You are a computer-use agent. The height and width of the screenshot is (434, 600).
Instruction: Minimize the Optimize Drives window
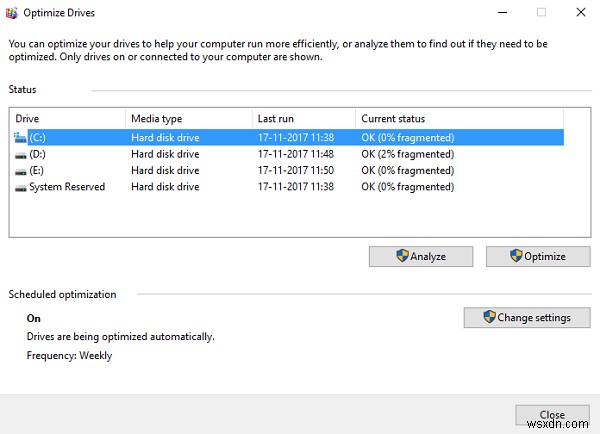pos(502,13)
